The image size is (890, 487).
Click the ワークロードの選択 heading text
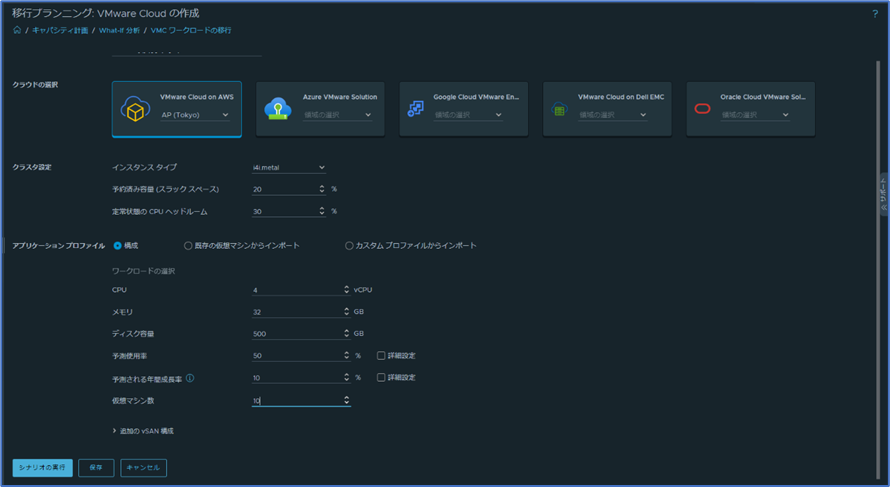(144, 271)
